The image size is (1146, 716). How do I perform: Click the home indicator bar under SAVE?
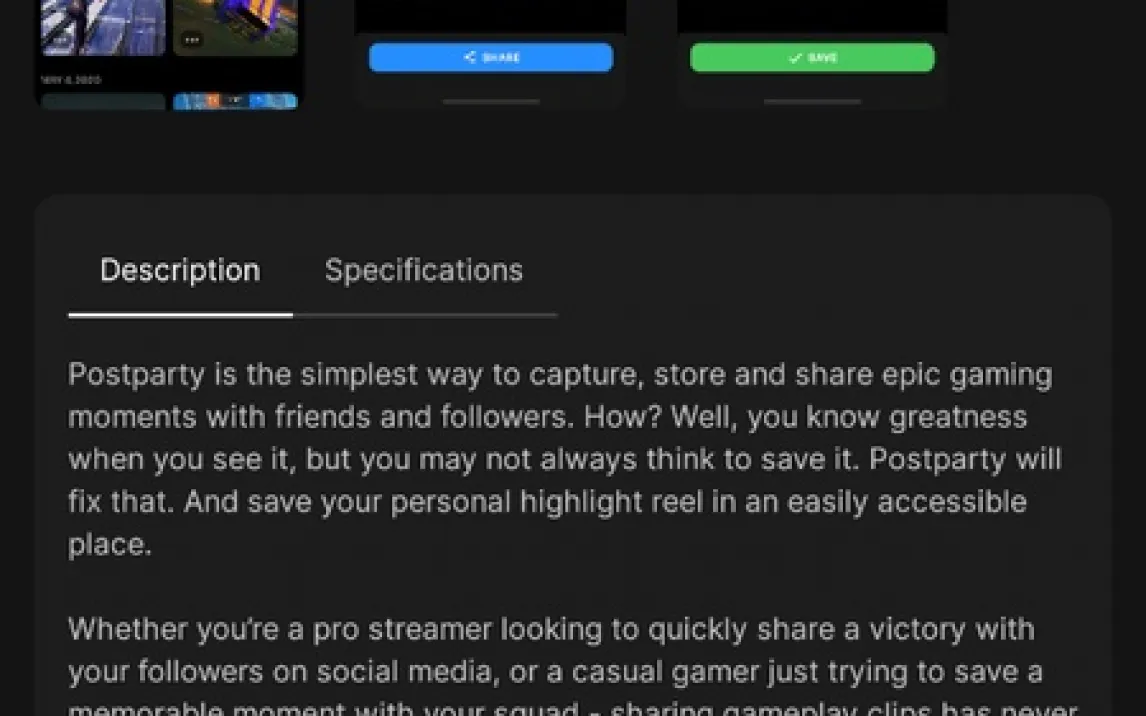[x=812, y=102]
